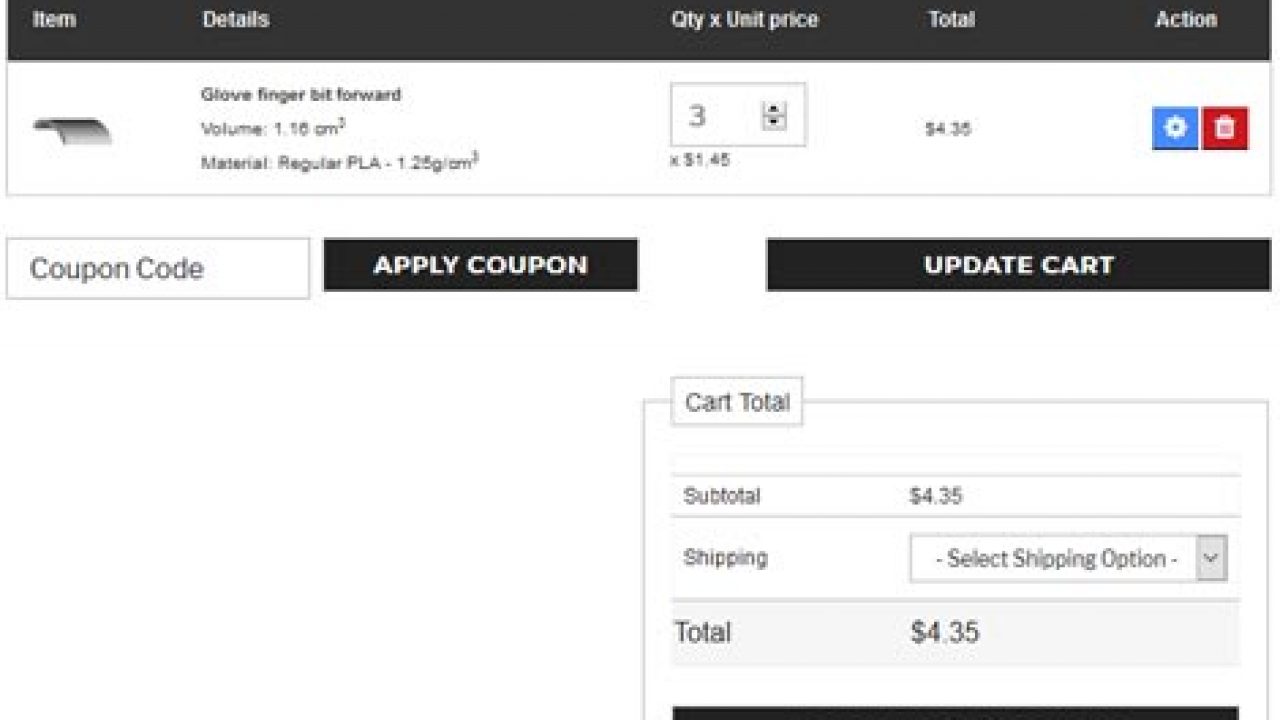Click into the Coupon Code field
Image resolution: width=1280 pixels, height=720 pixels.
[x=158, y=268]
